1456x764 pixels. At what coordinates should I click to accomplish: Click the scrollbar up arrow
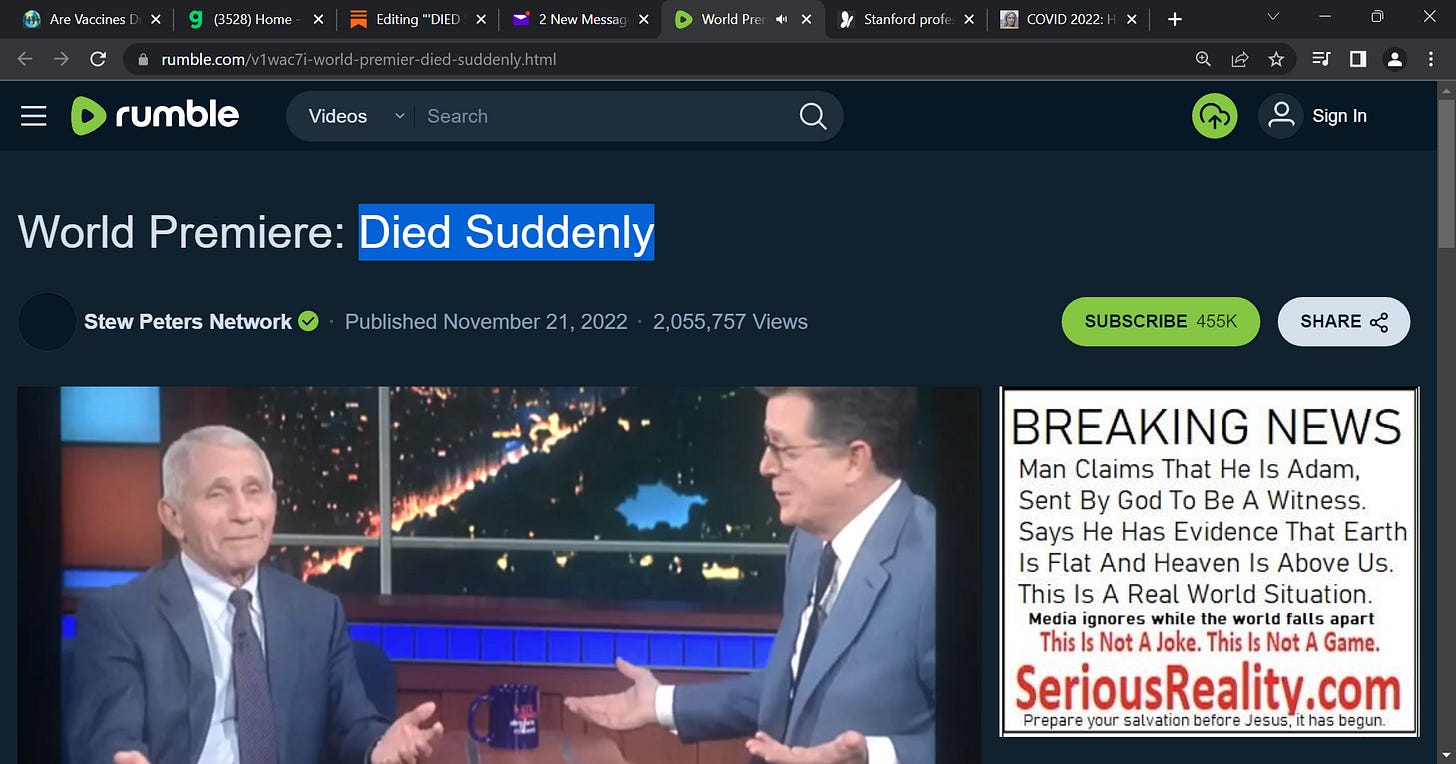point(1446,90)
